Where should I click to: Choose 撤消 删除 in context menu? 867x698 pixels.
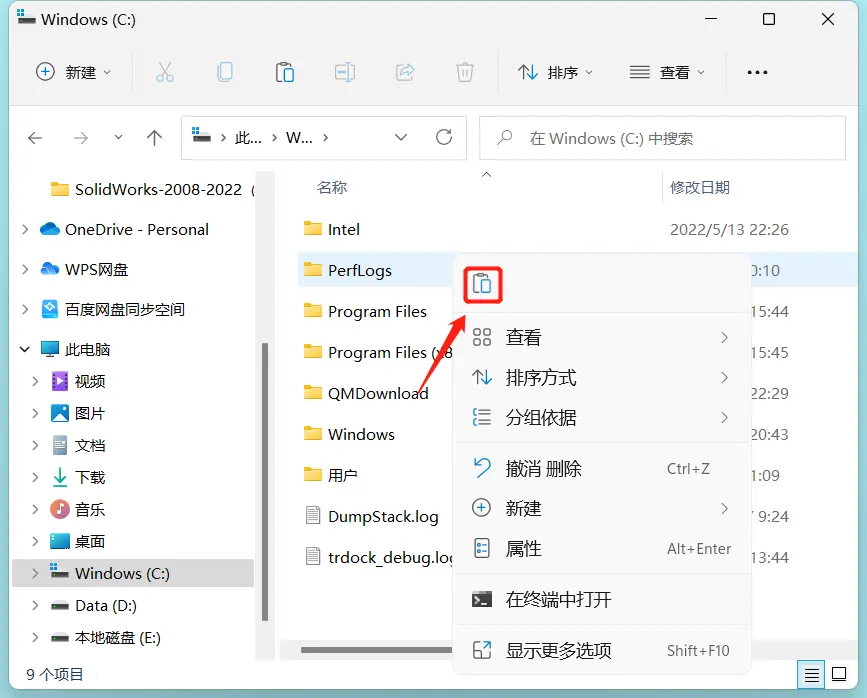601,468
